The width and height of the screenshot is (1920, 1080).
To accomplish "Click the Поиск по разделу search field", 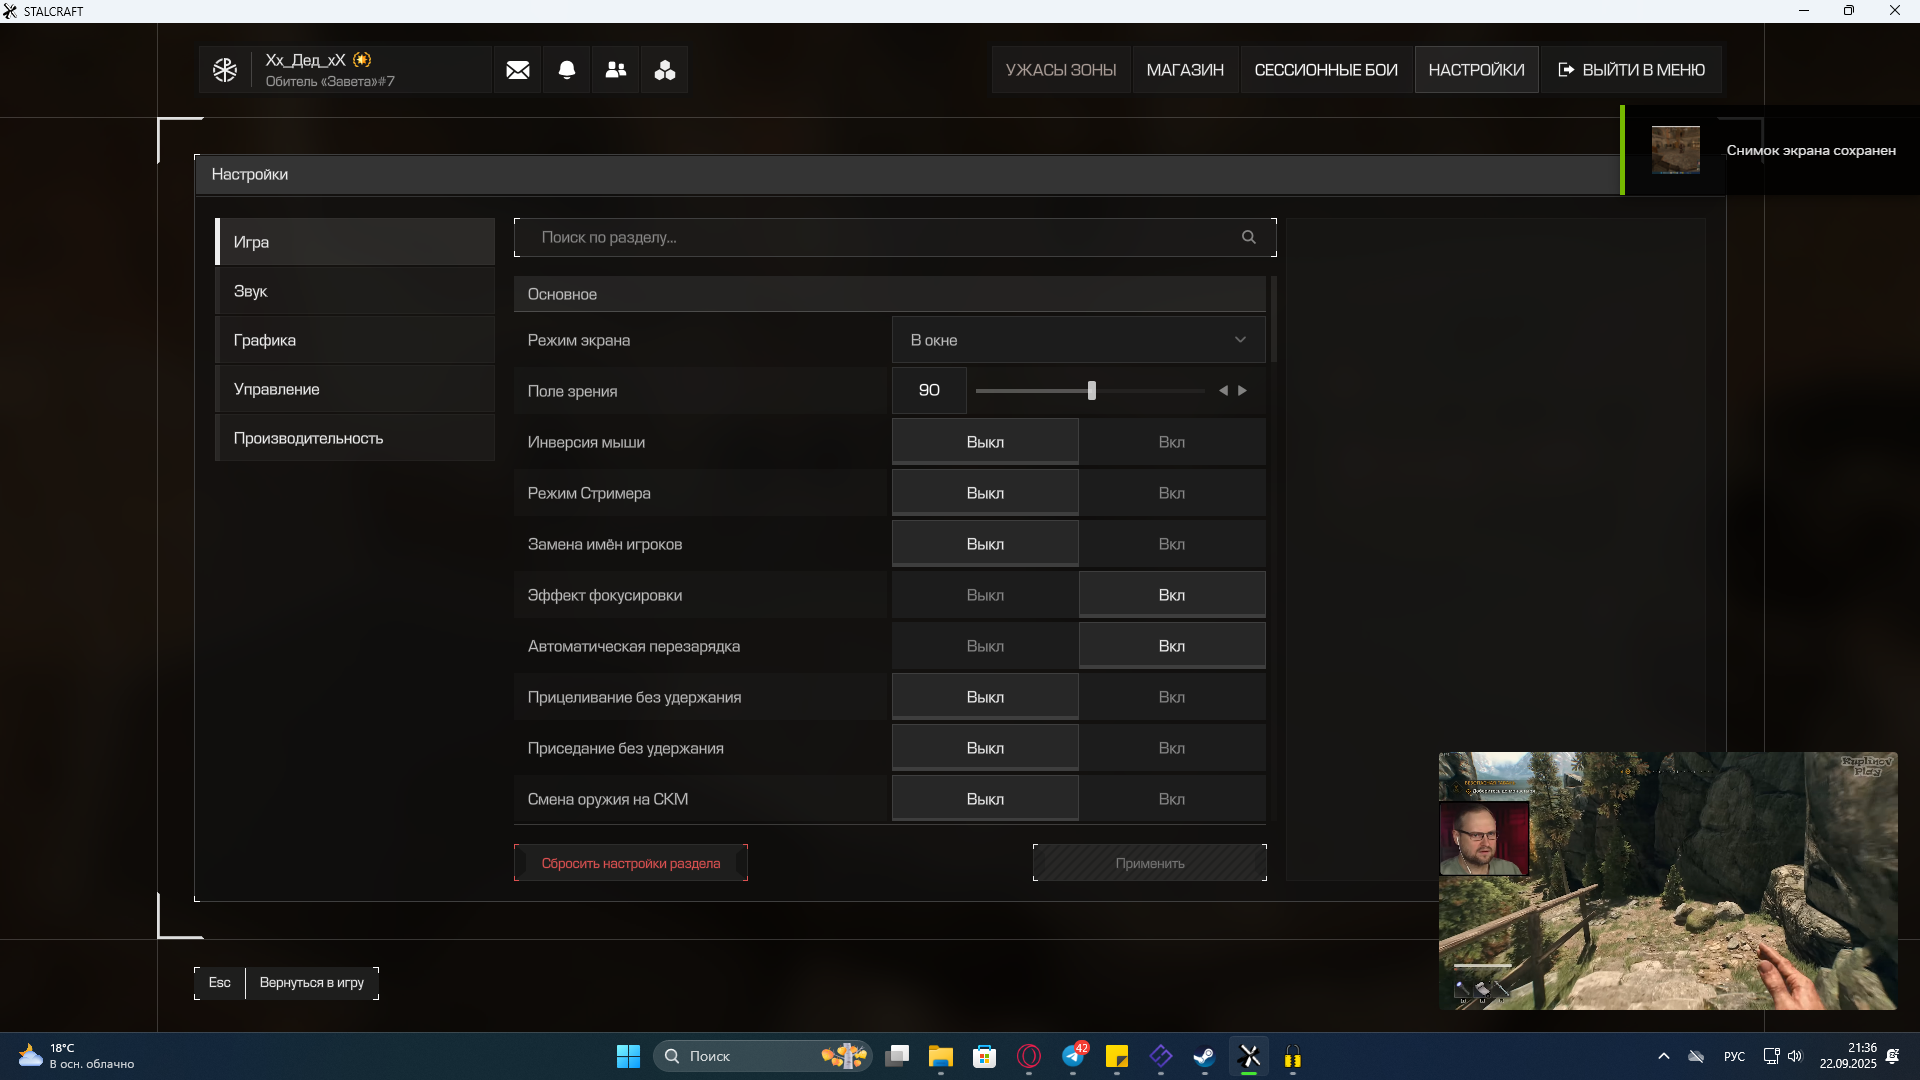I will pos(880,237).
